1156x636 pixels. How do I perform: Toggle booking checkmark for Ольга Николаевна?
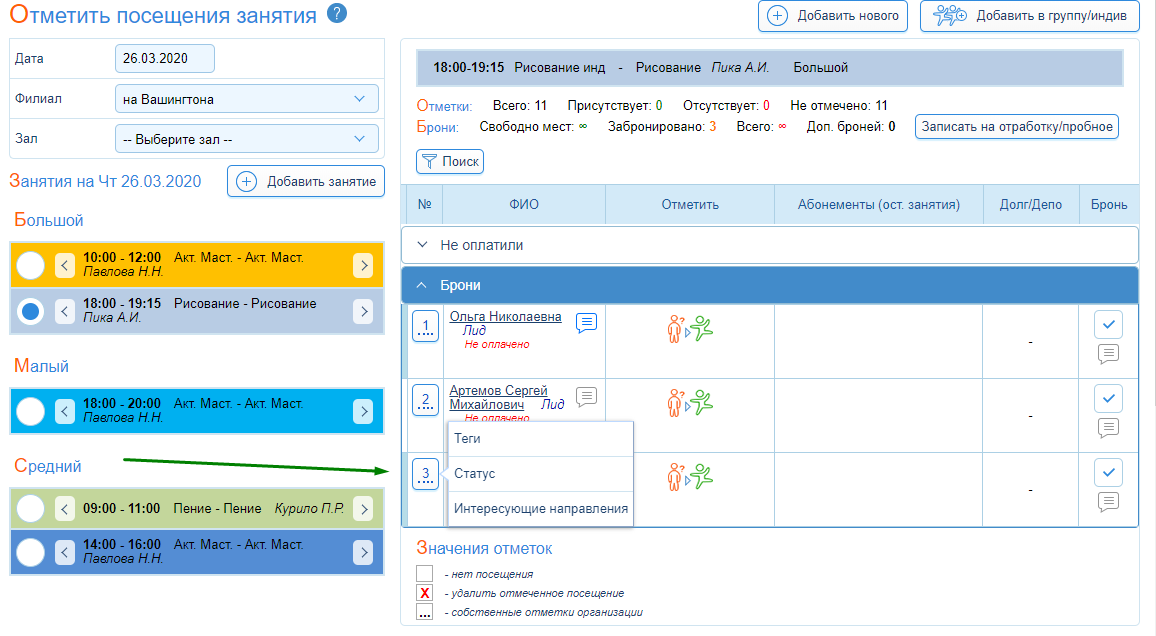pos(1108,324)
